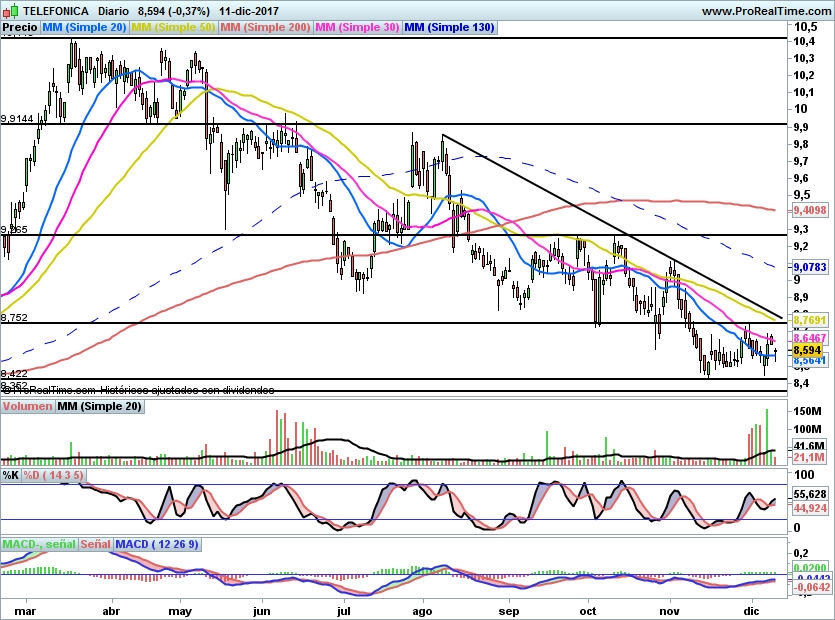Click the 8,5641 blue moving average value
Viewport: 835px width, 620px height.
click(x=810, y=361)
